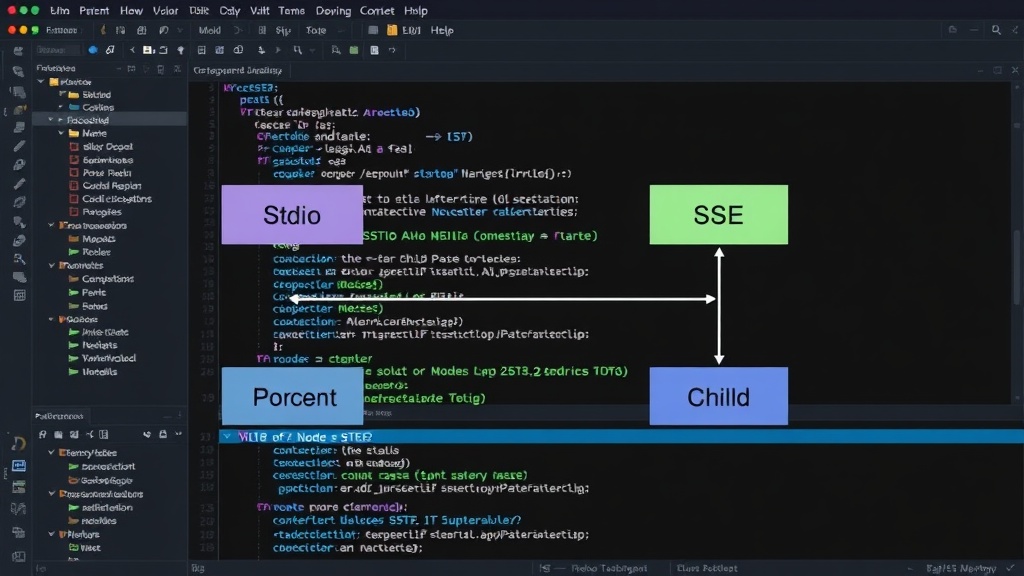Click the search magnifier at the top right
Image resolution: width=1024 pixels, height=576 pixels.
[996, 30]
